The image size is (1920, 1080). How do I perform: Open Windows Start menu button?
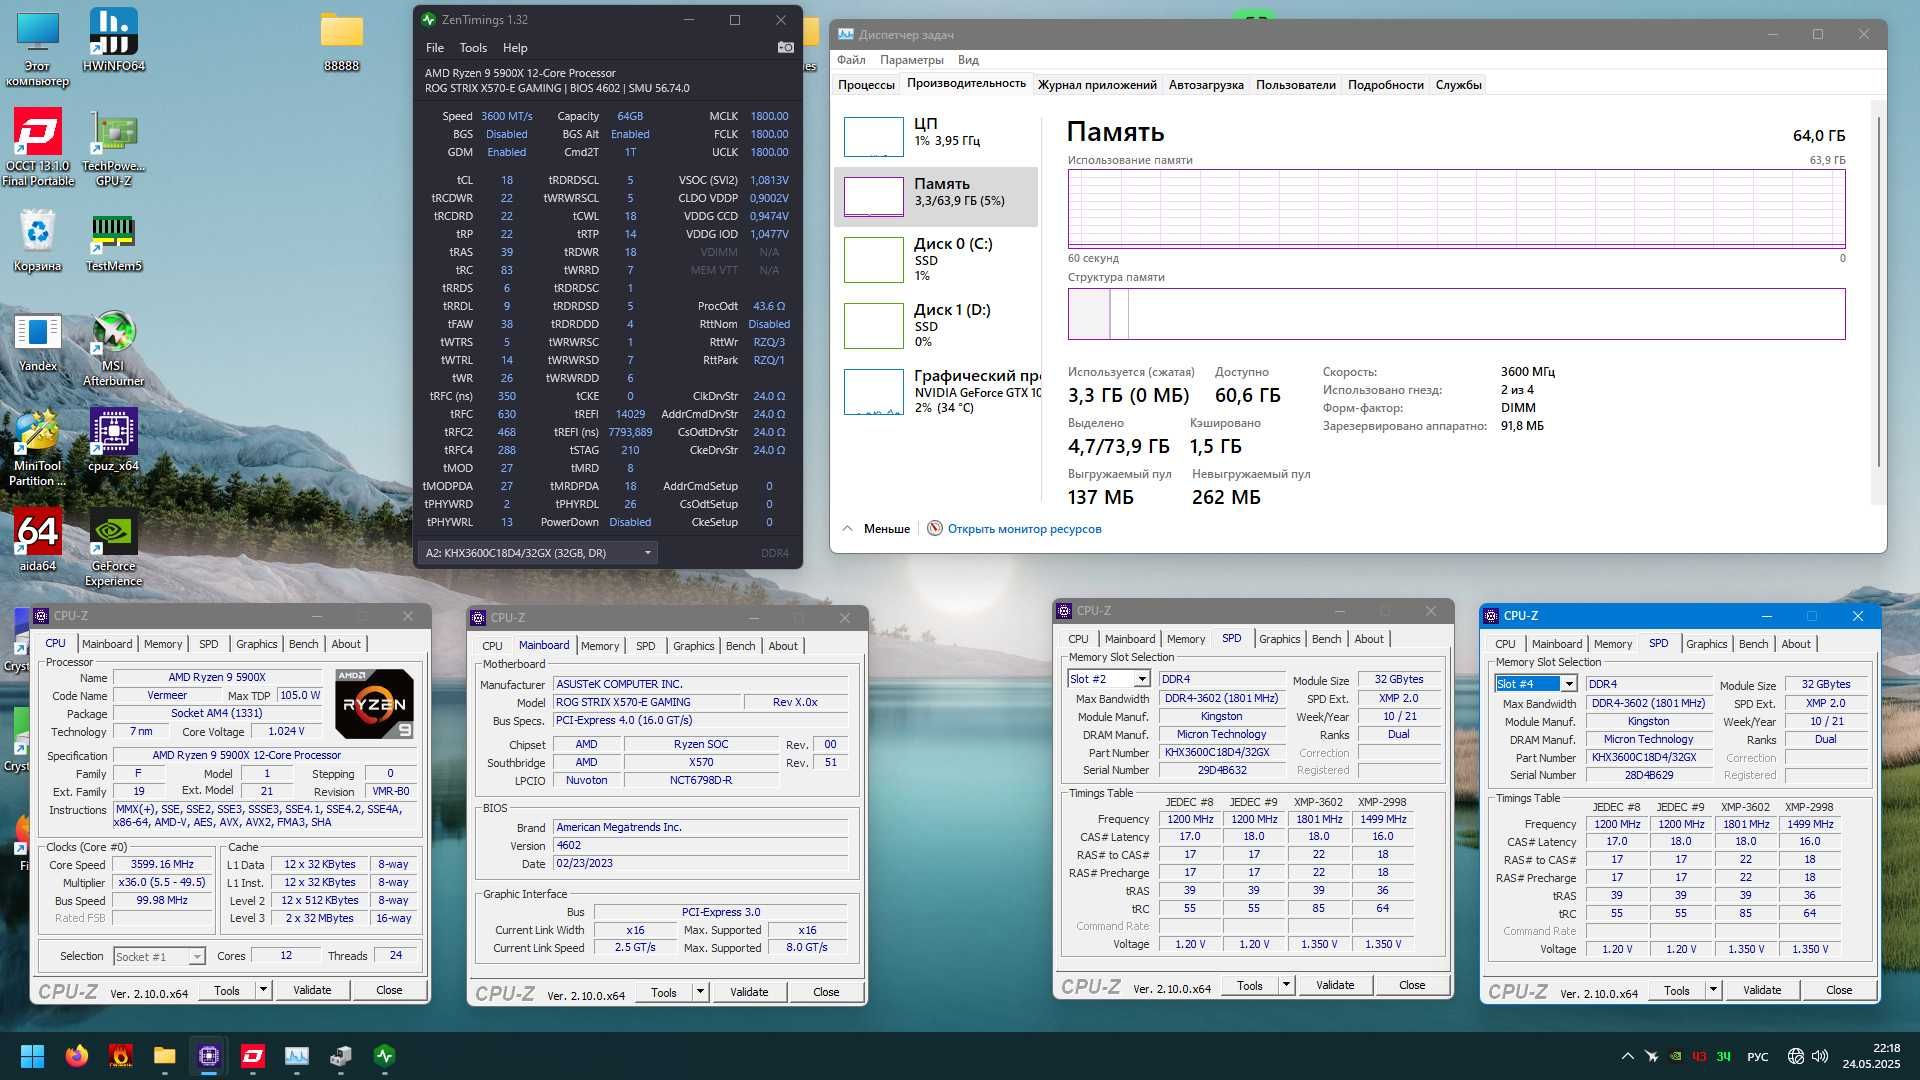coord(32,1056)
